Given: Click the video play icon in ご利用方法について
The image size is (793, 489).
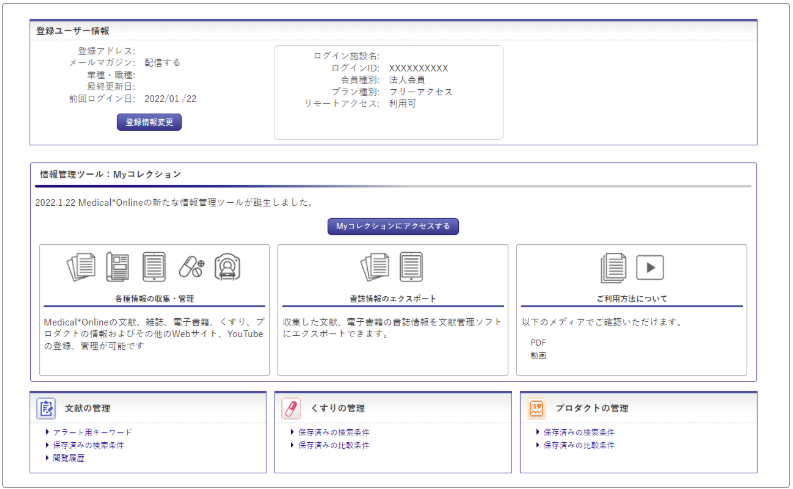Looking at the screenshot, I should click(x=651, y=267).
